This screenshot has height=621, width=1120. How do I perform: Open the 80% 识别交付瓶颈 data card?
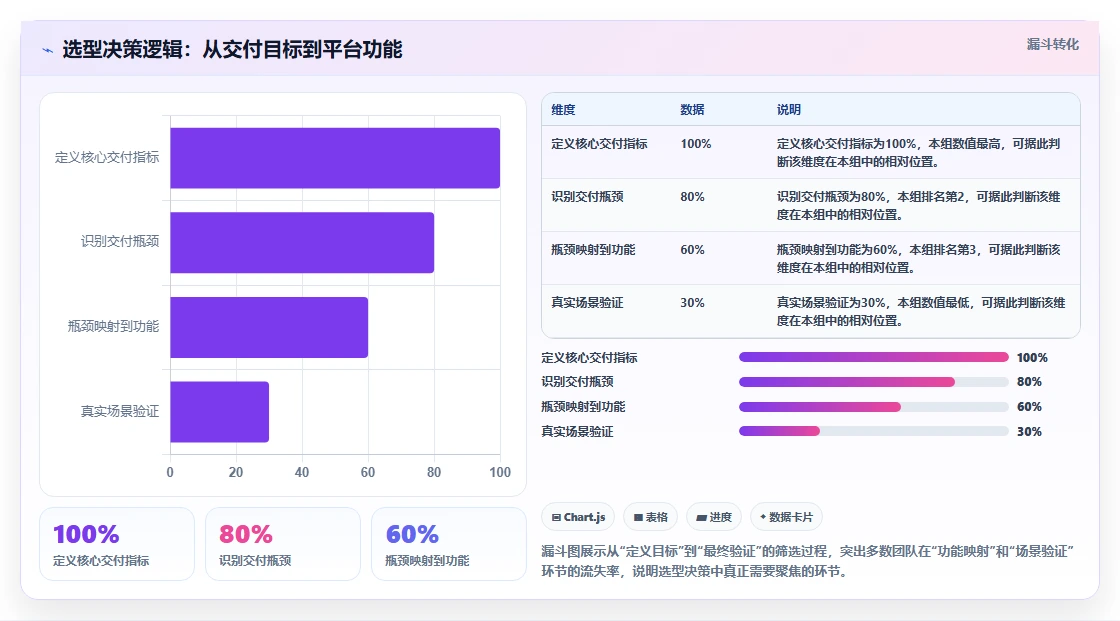(x=283, y=544)
